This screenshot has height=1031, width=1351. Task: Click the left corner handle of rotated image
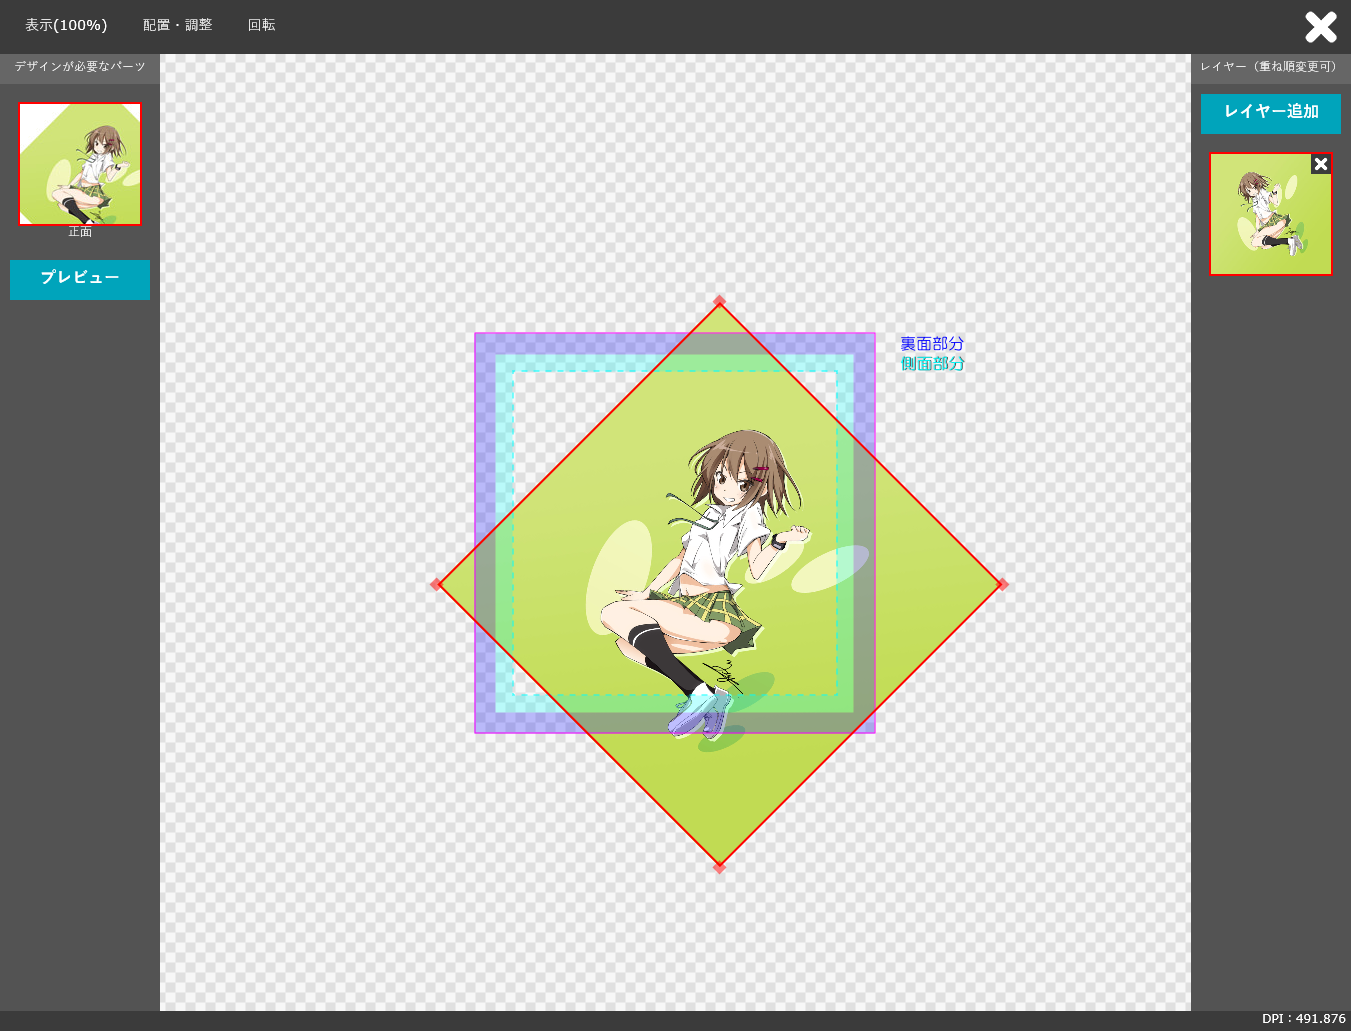(436, 584)
